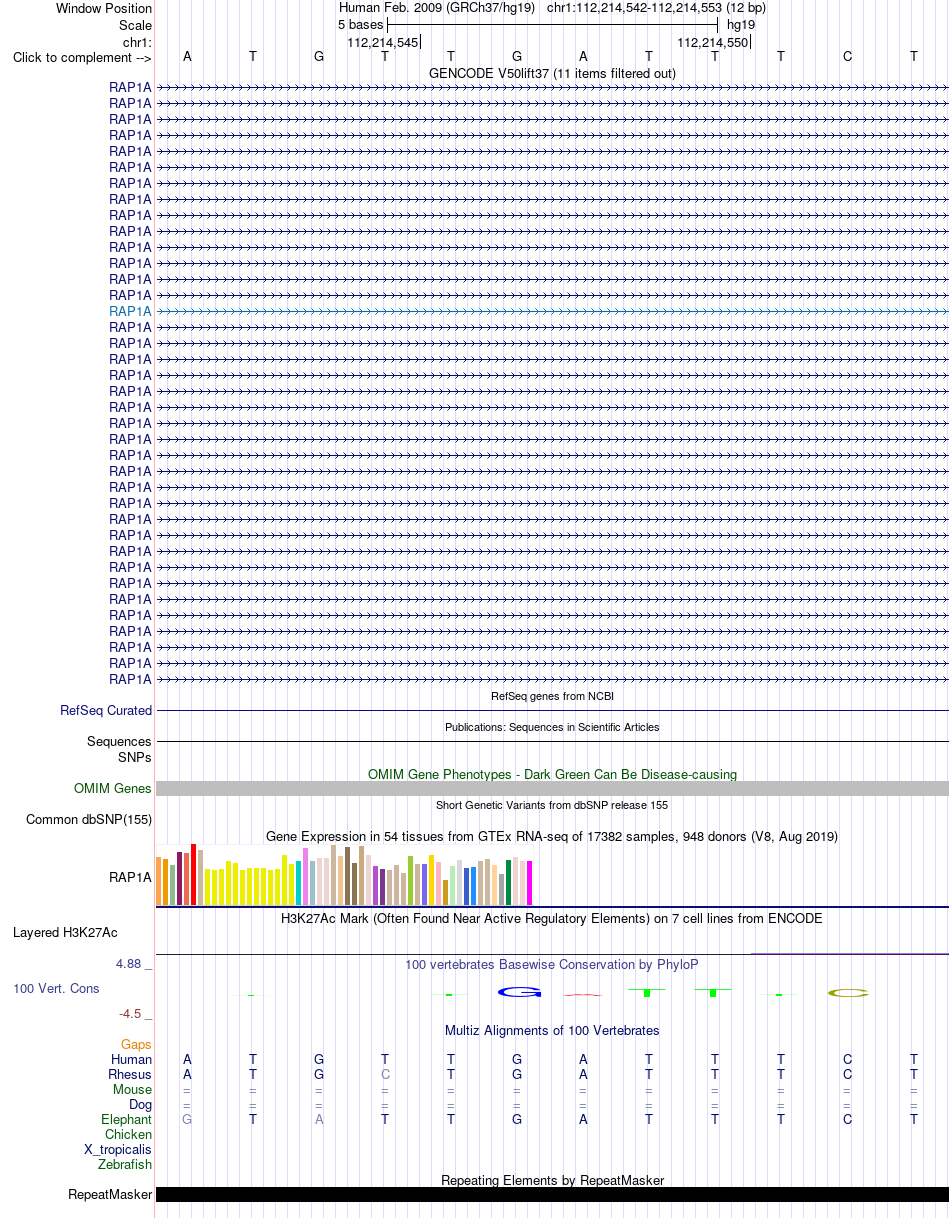Select the Human alignment row label
This screenshot has width=950, height=1218.
pyautogui.click(x=132, y=1060)
